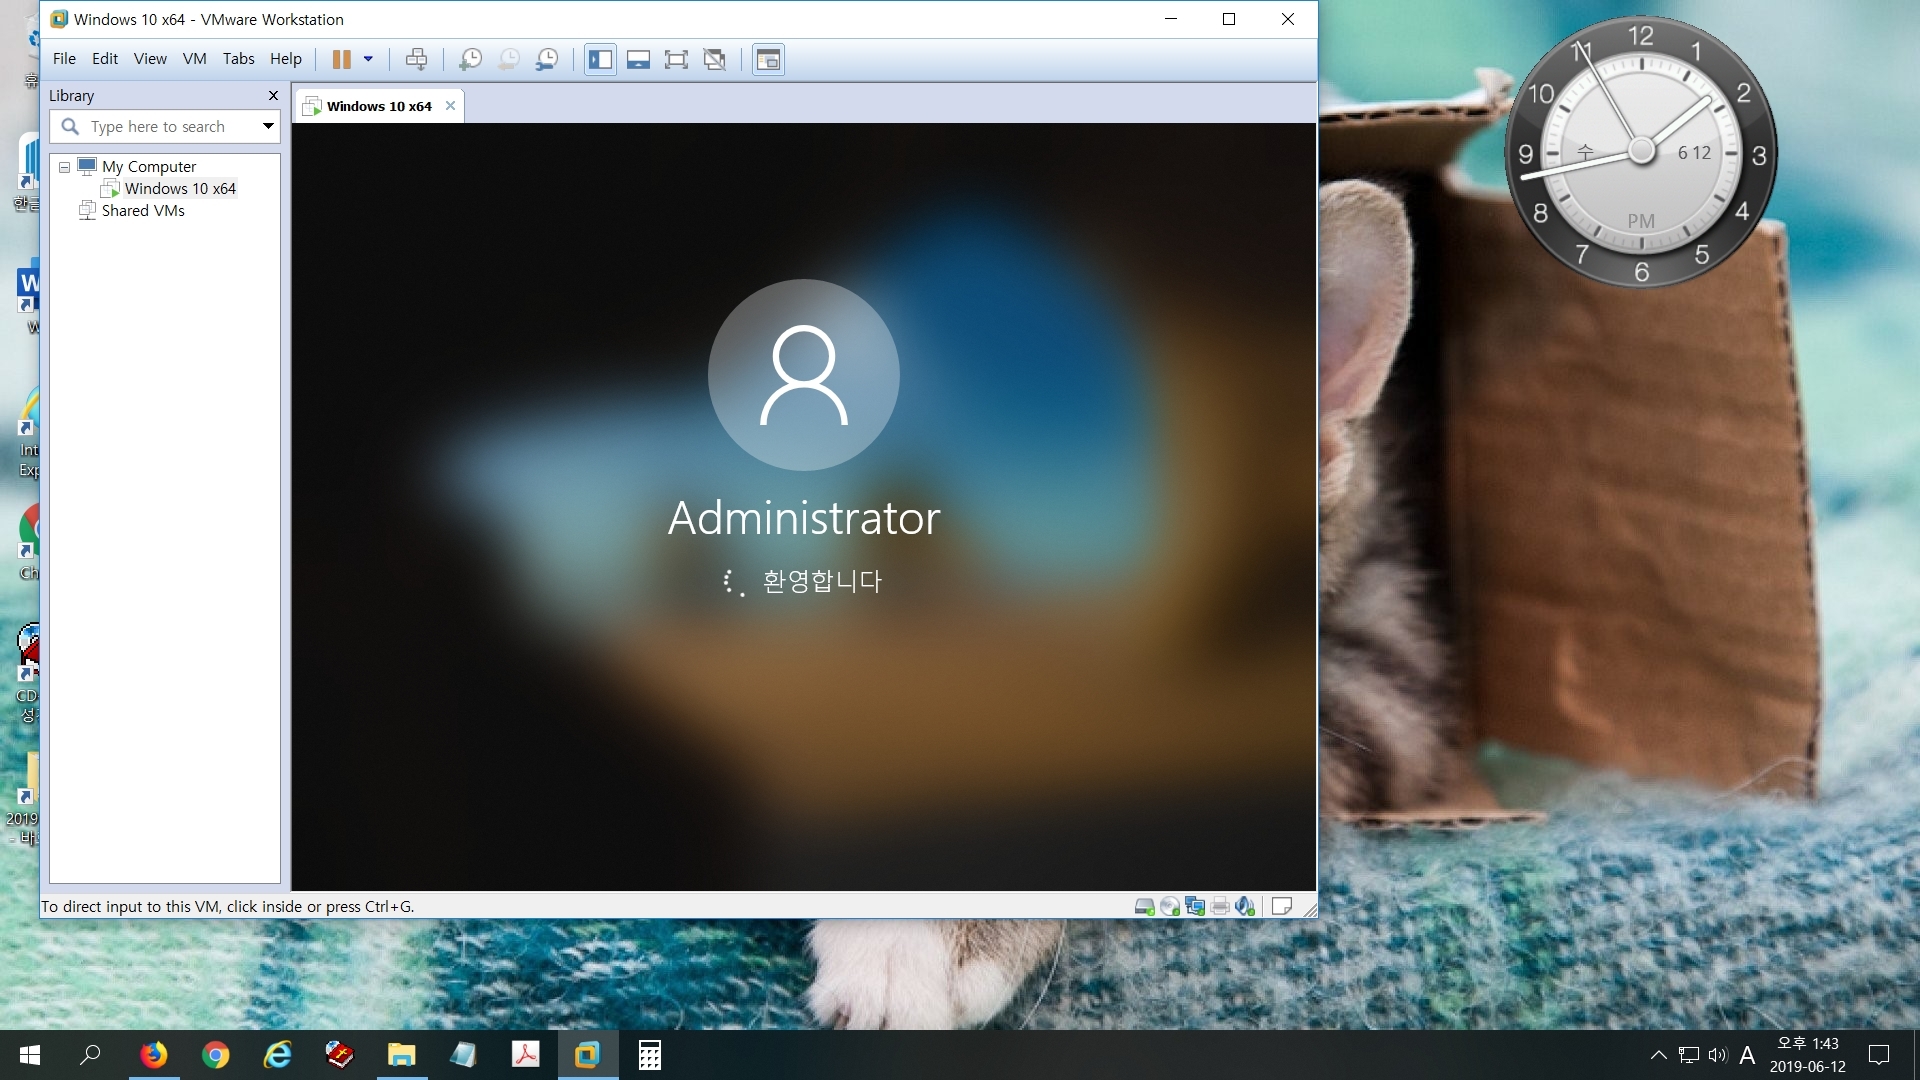The height and width of the screenshot is (1080, 1920).
Task: Select the Windows 10 x64 tab
Action: tap(376, 105)
